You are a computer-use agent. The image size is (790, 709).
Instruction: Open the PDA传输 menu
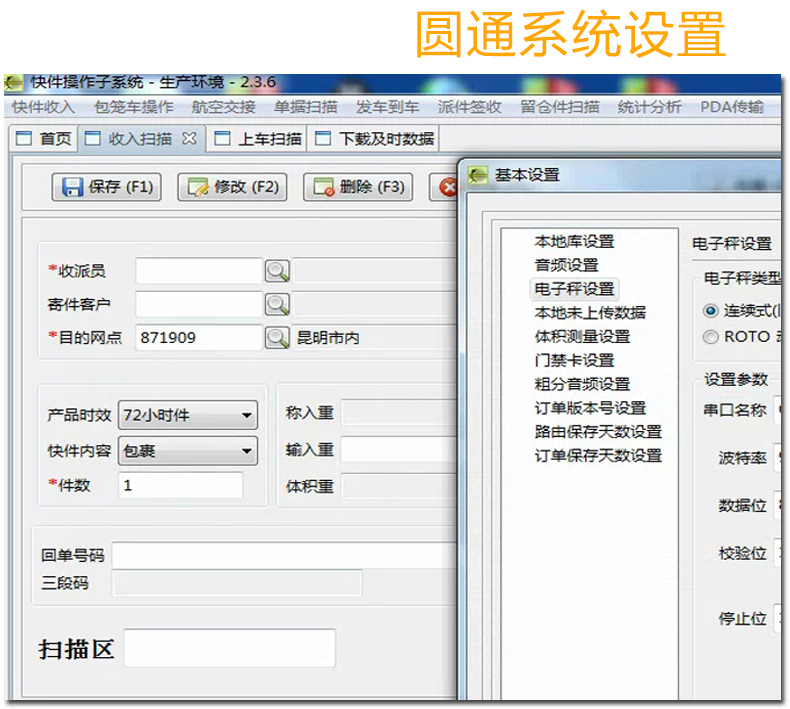[x=732, y=107]
